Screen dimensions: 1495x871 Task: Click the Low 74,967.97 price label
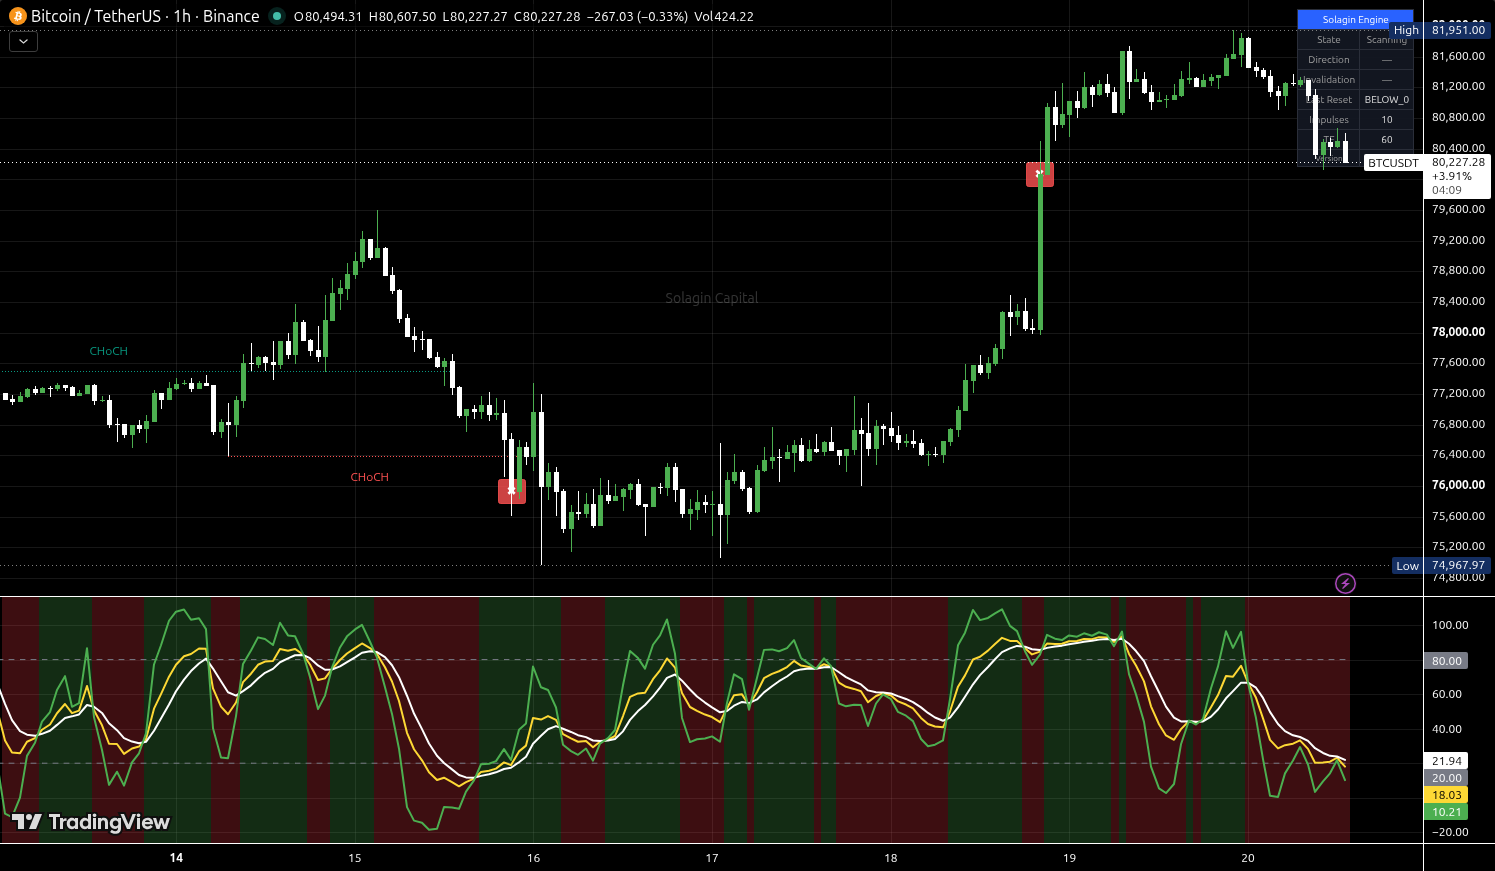1442,566
